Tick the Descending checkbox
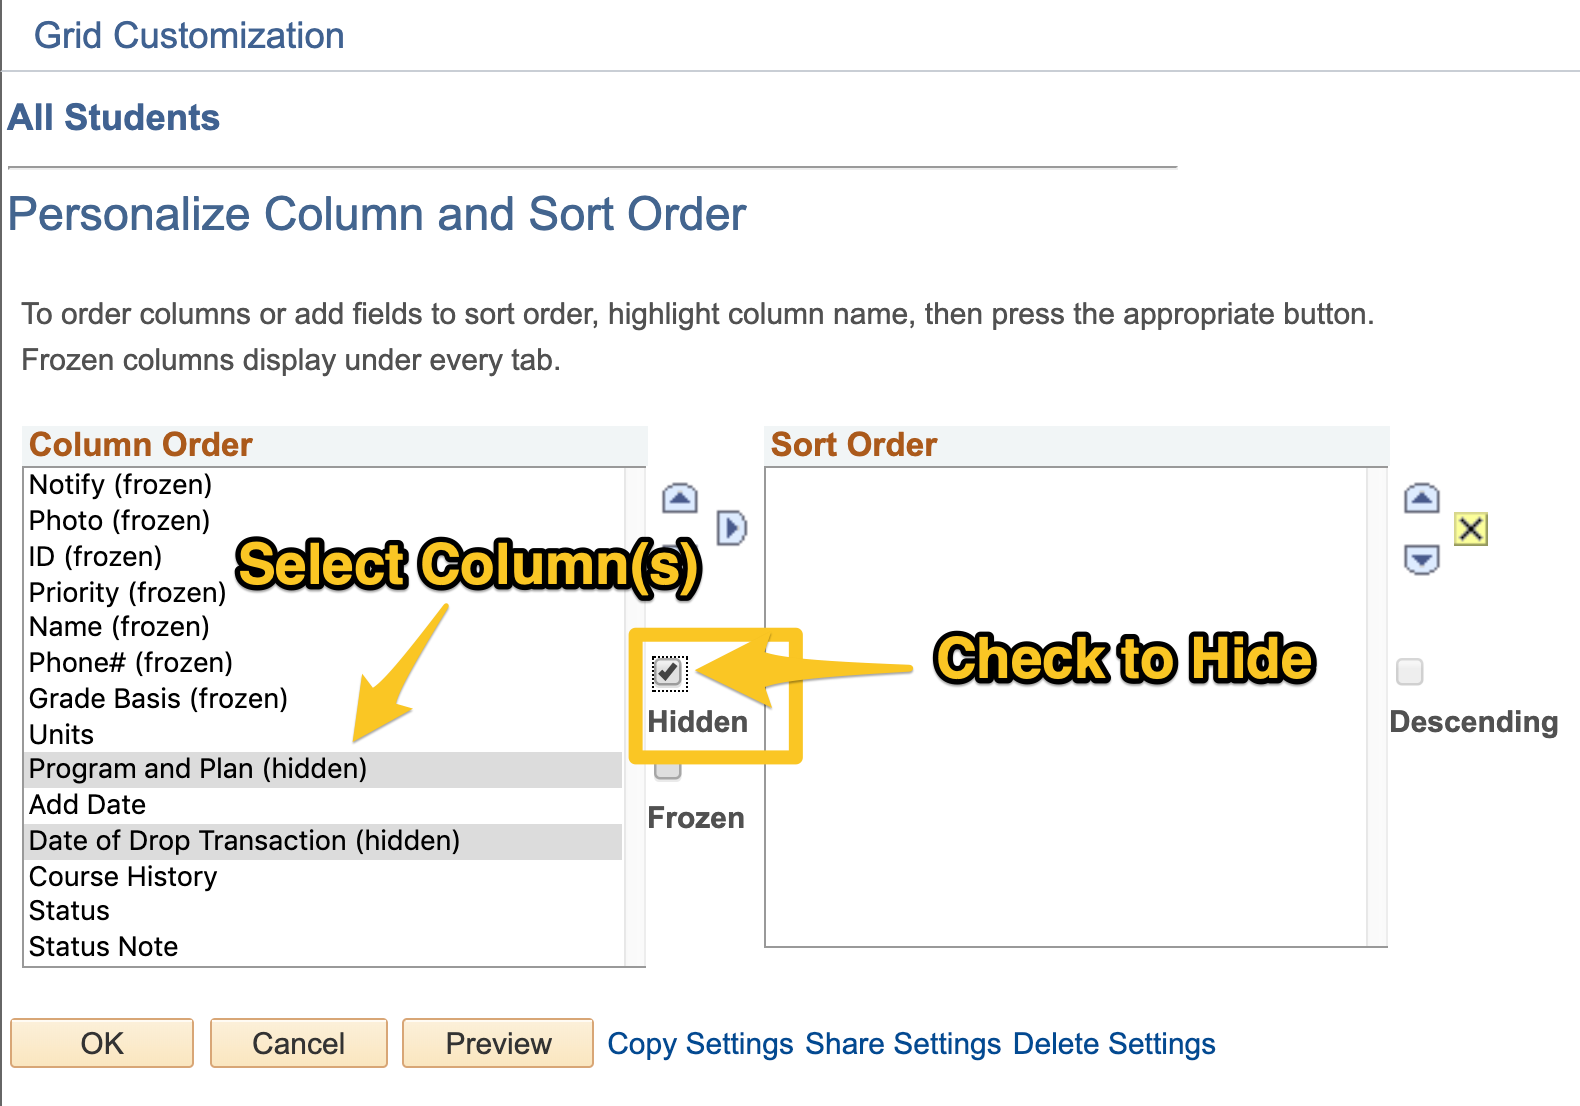Viewport: 1580px width, 1106px height. pos(1409,671)
